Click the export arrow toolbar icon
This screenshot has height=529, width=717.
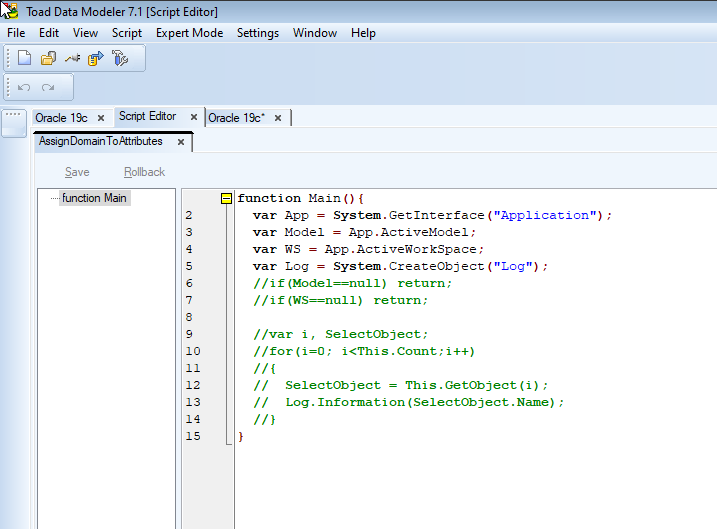pos(96,58)
